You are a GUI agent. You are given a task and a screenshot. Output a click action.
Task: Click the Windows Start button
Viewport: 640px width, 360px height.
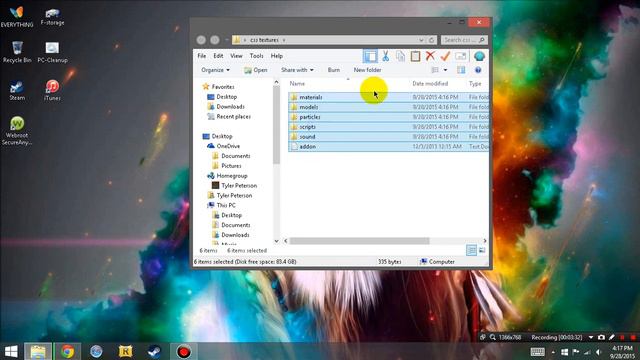[x=11, y=351]
